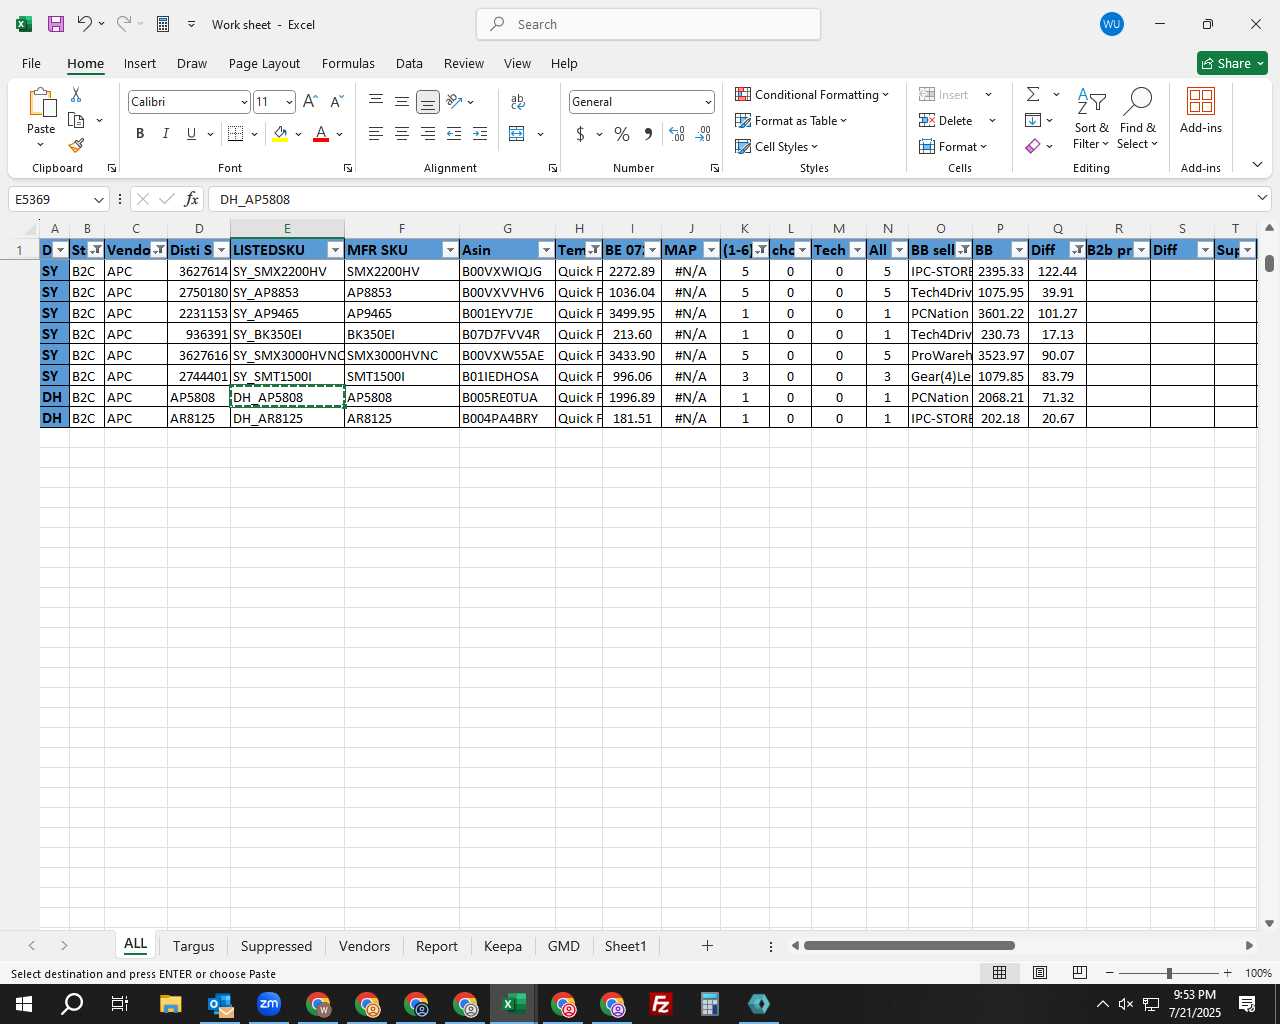This screenshot has height=1024, width=1280.
Task: Click Format as Table button
Action: [791, 120]
